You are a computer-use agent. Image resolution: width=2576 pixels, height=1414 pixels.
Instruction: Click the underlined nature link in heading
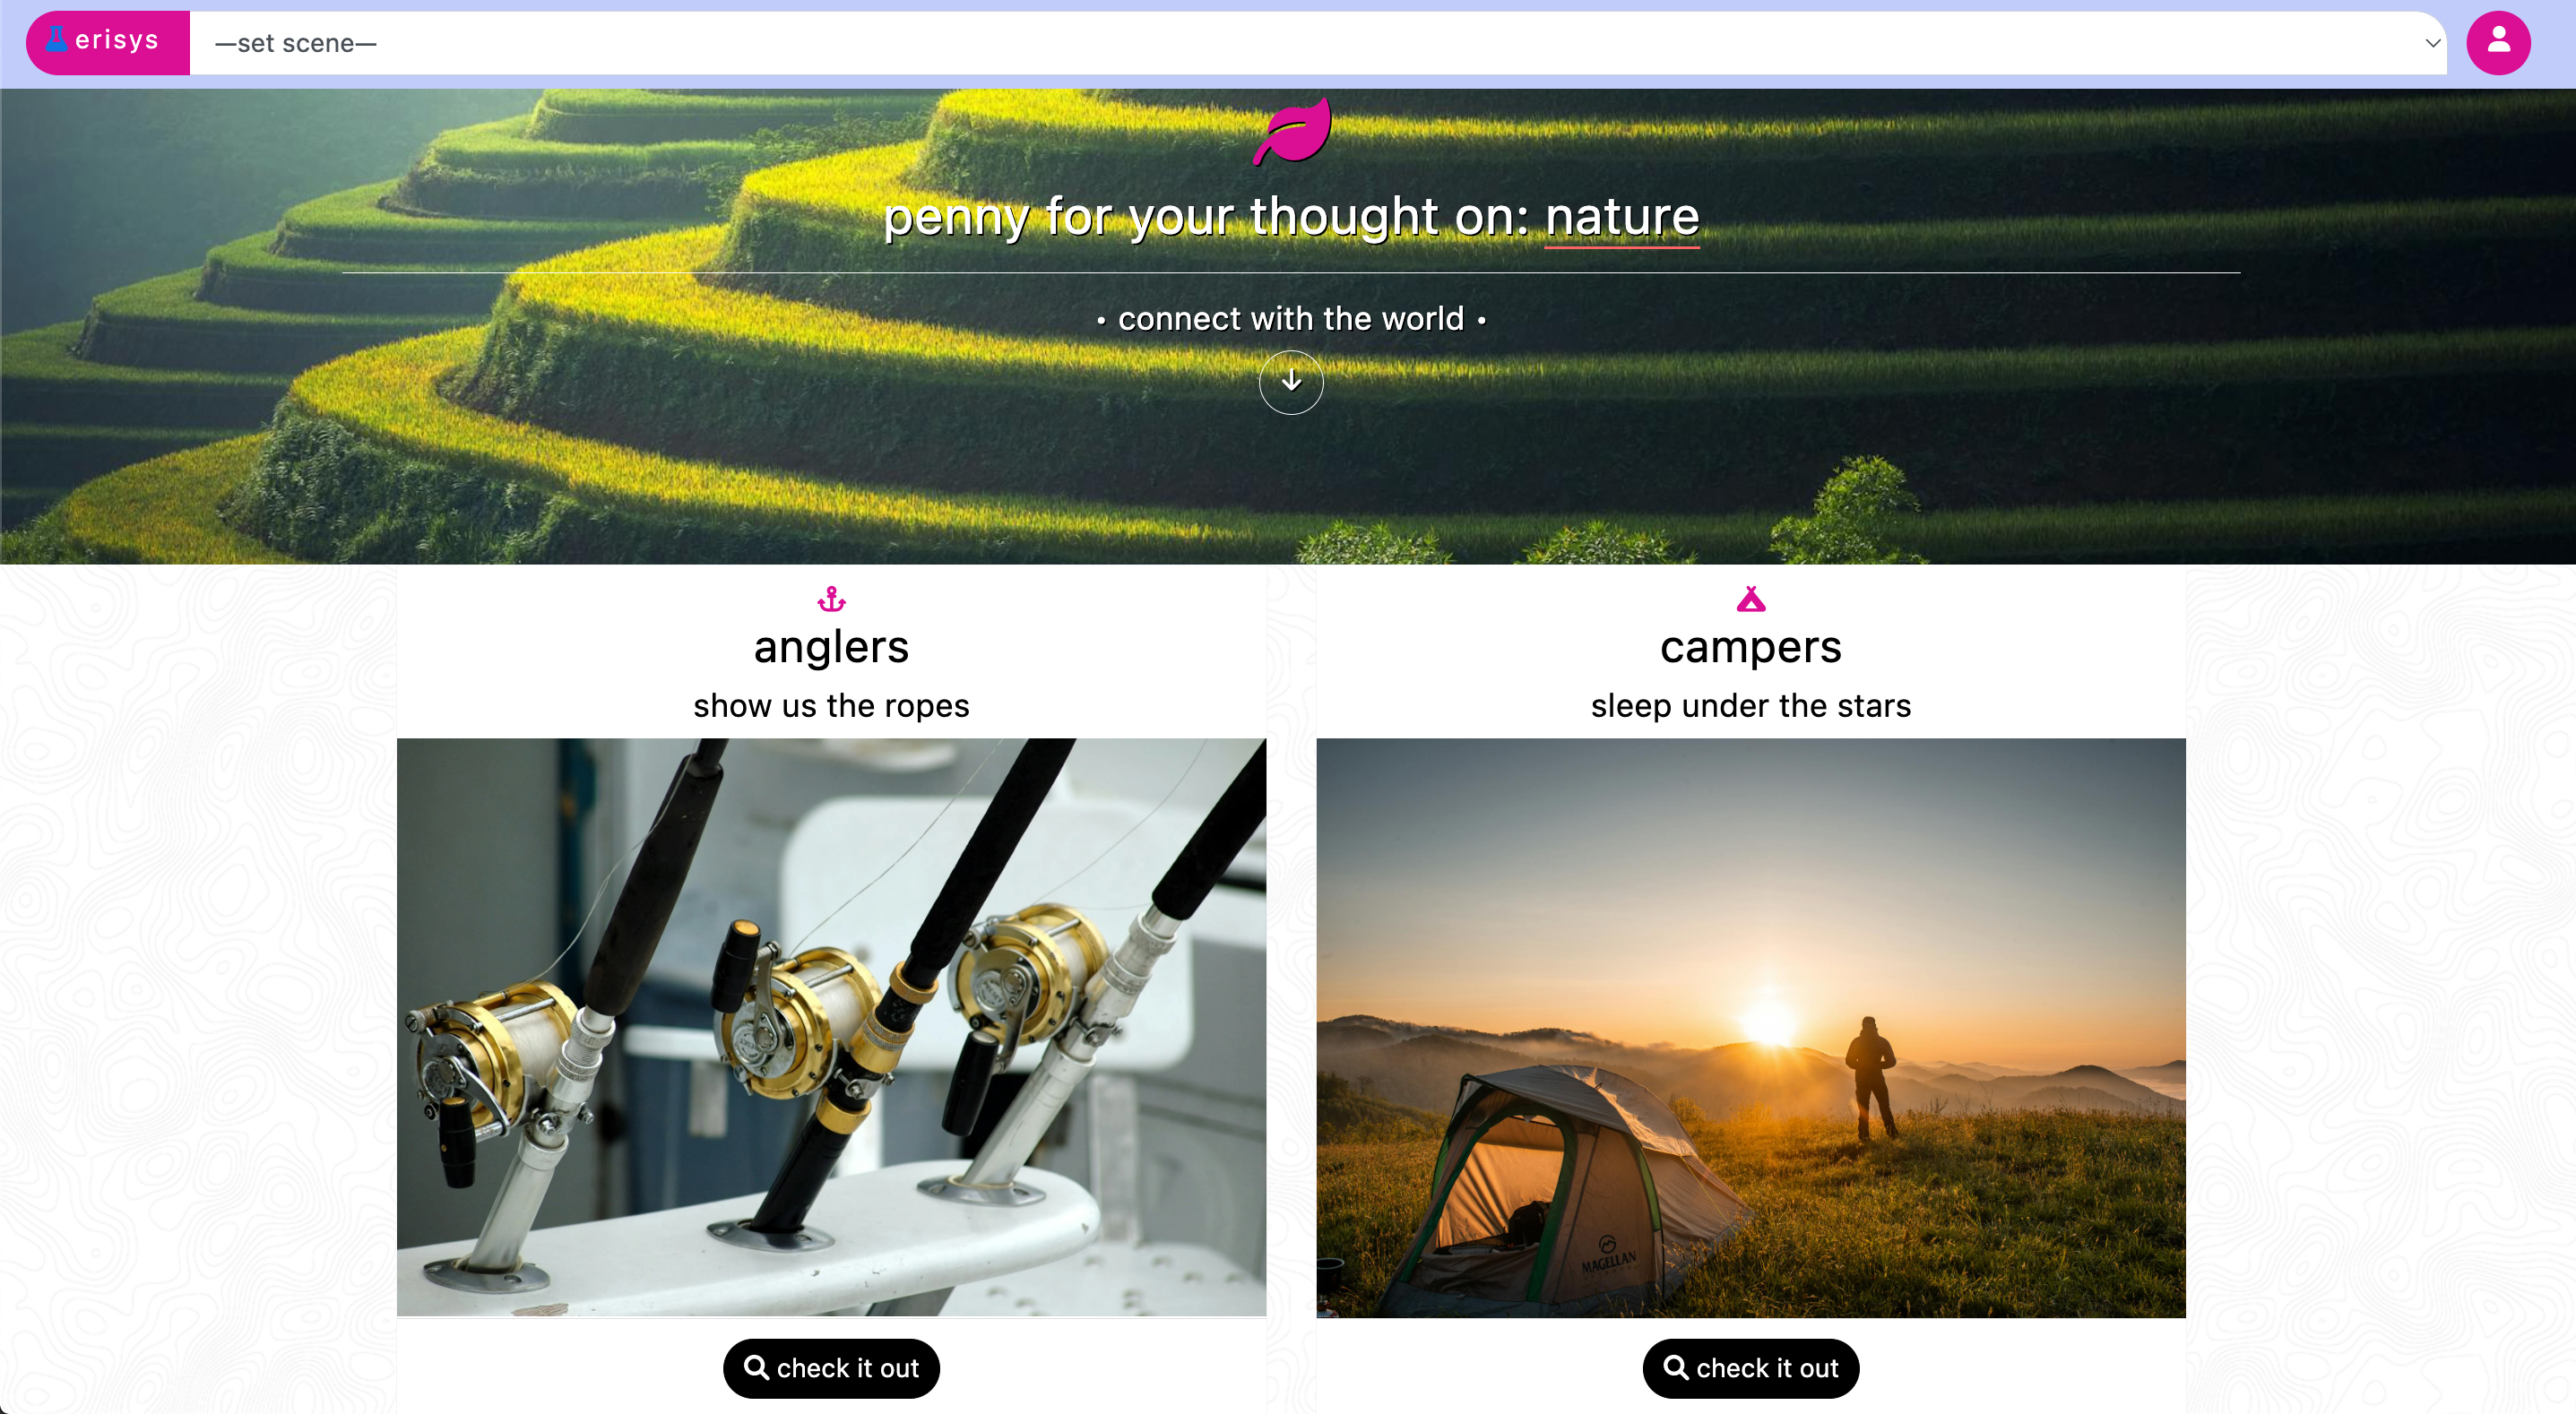1622,217
